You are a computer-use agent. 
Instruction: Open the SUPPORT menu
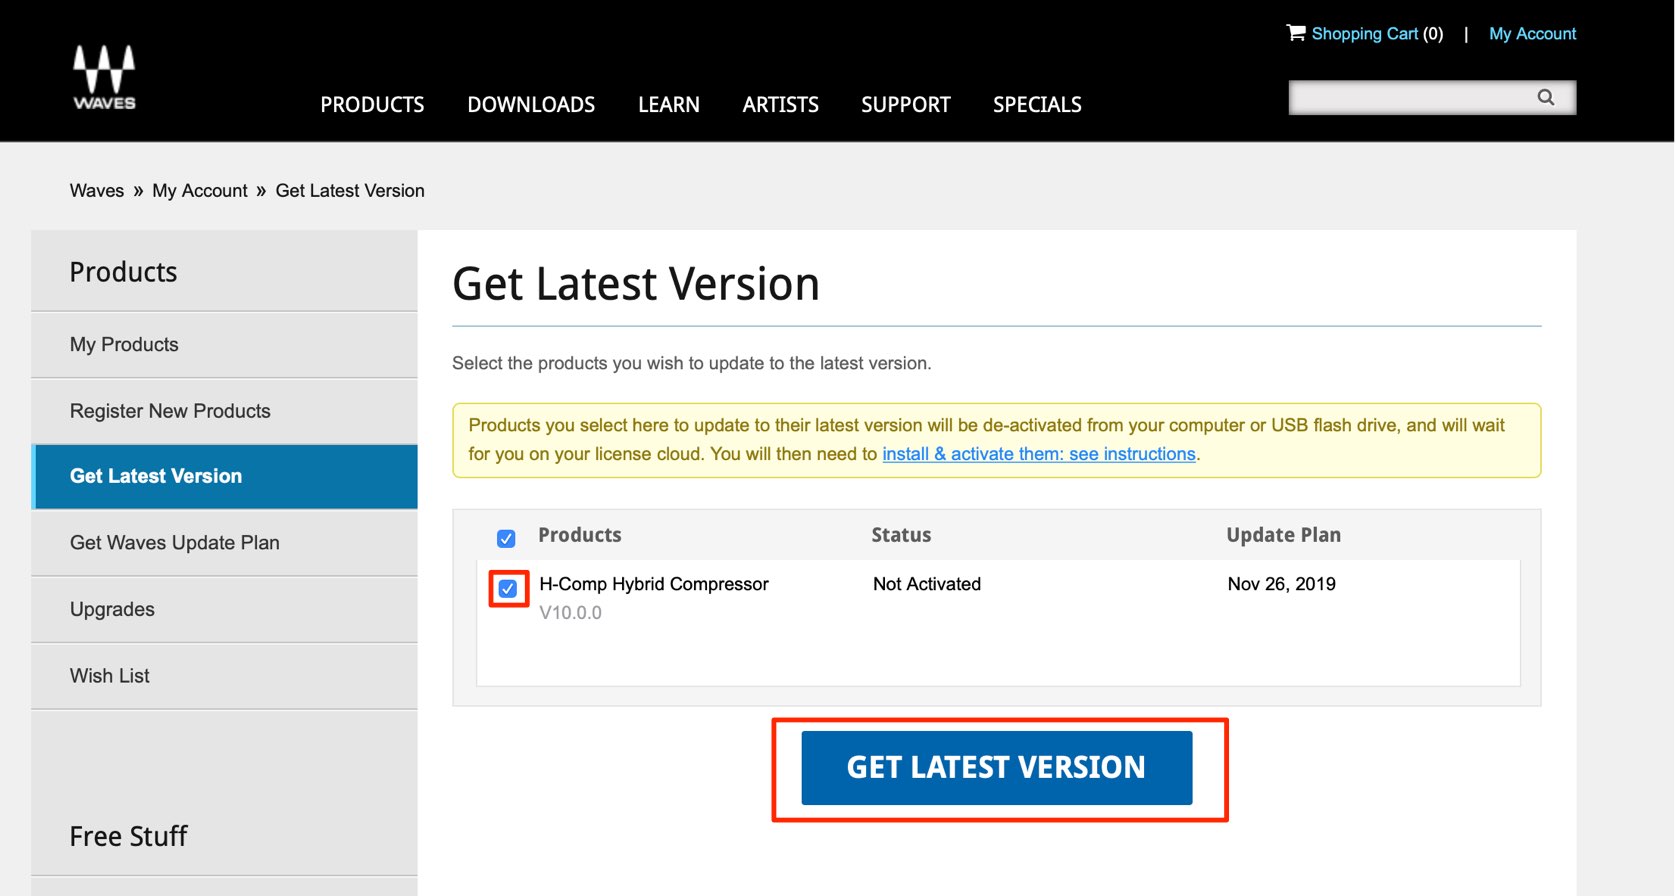pyautogui.click(x=906, y=105)
